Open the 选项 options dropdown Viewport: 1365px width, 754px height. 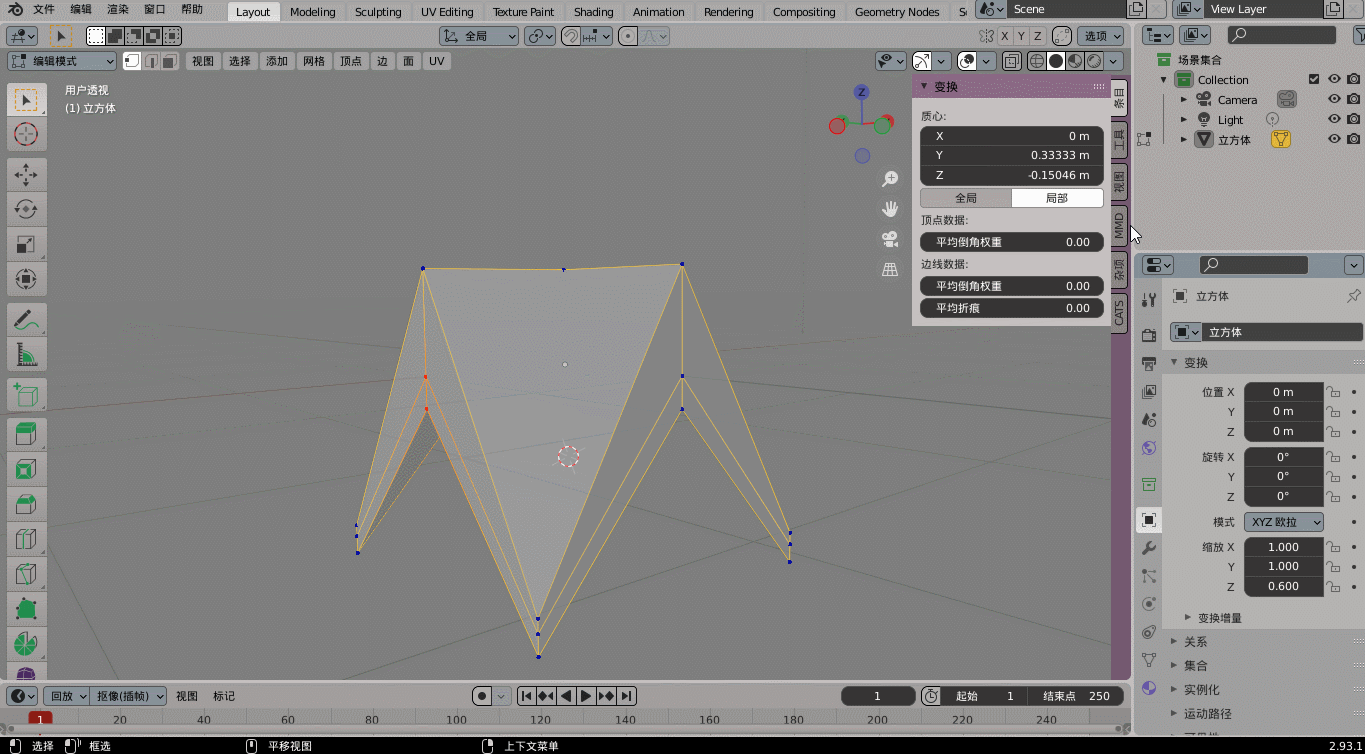[x=1099, y=36]
